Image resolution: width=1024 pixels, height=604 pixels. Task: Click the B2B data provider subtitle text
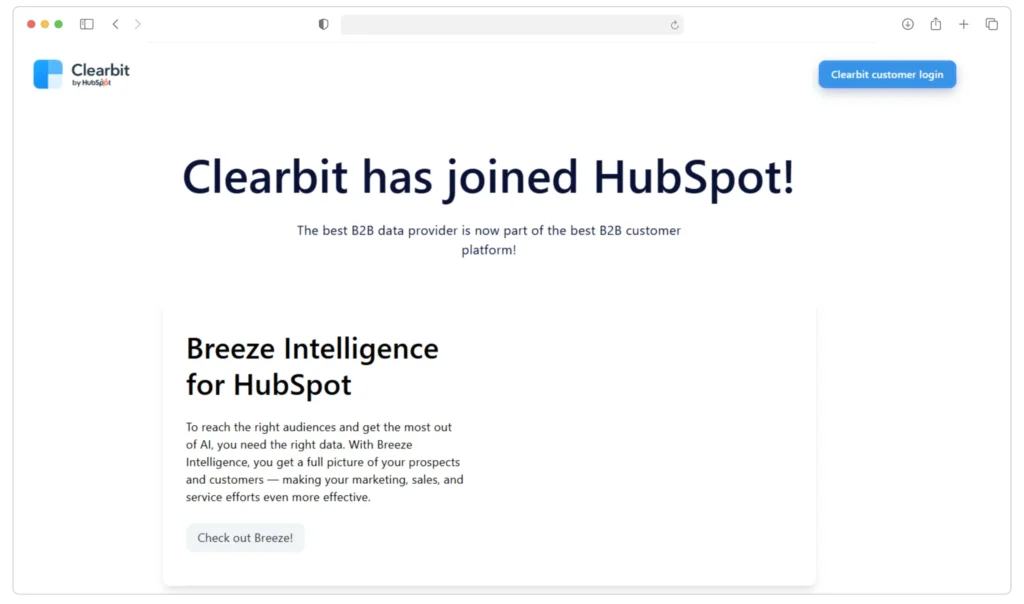point(488,240)
